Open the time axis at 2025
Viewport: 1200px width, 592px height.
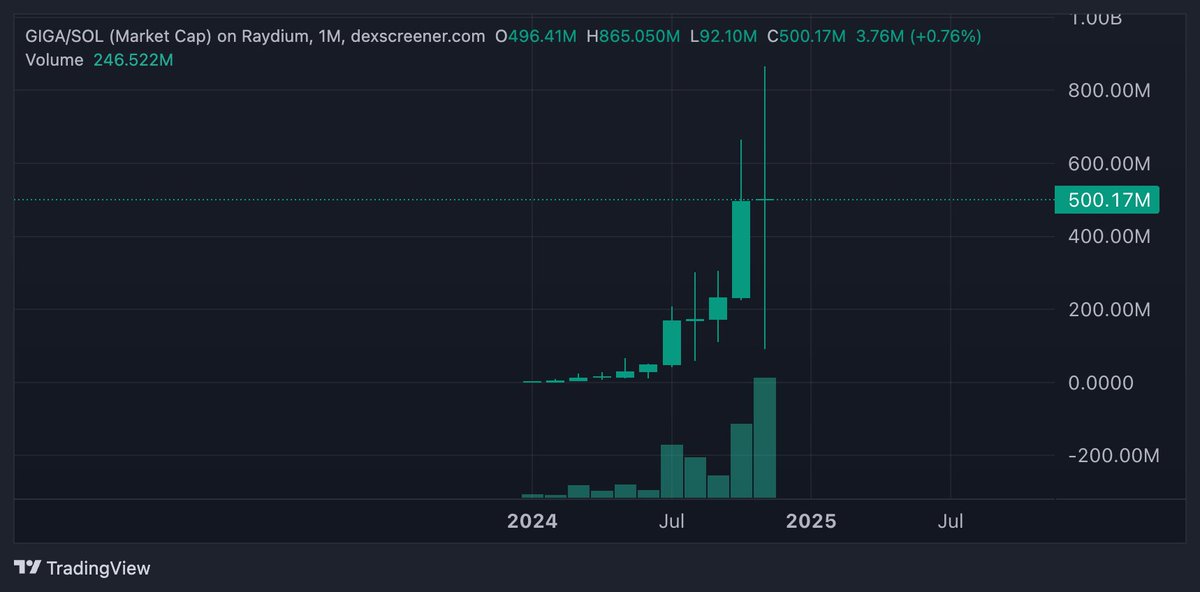click(812, 521)
